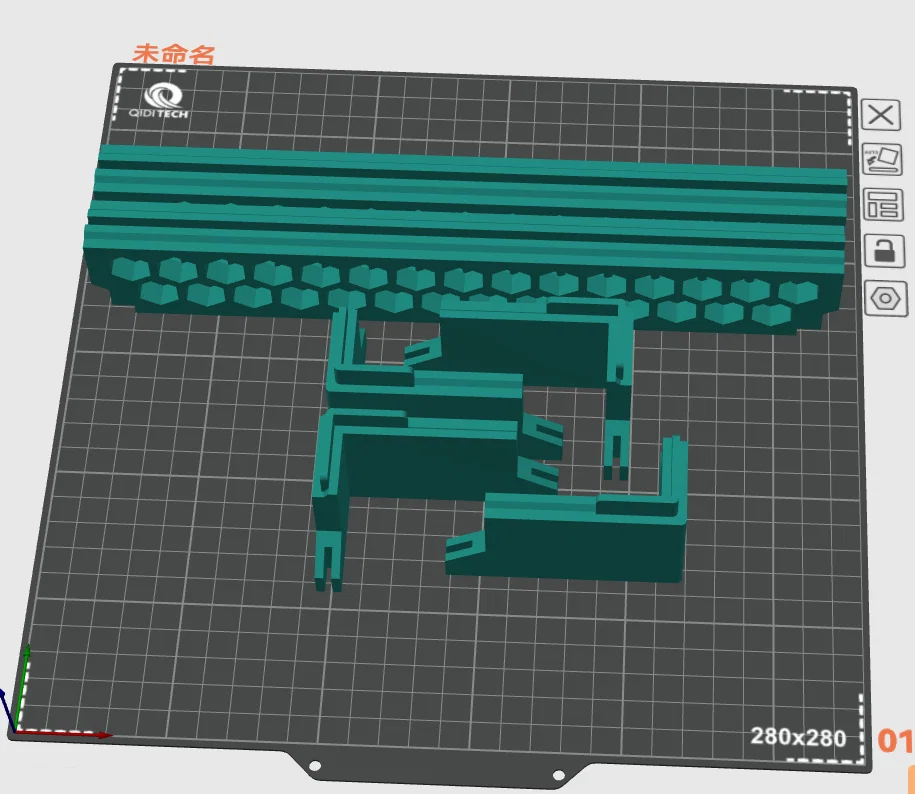Click the 280x280 bed size label
The height and width of the screenshot is (794, 915).
point(798,737)
